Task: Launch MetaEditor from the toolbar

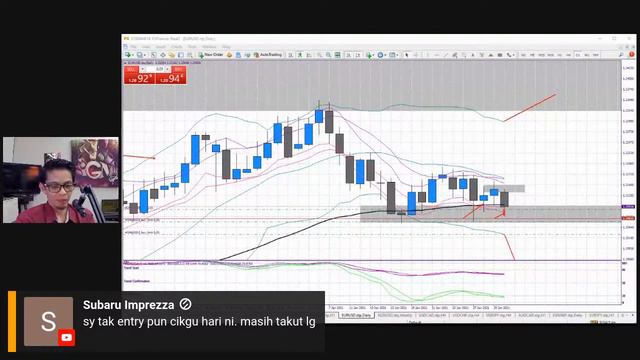Action: (x=229, y=55)
